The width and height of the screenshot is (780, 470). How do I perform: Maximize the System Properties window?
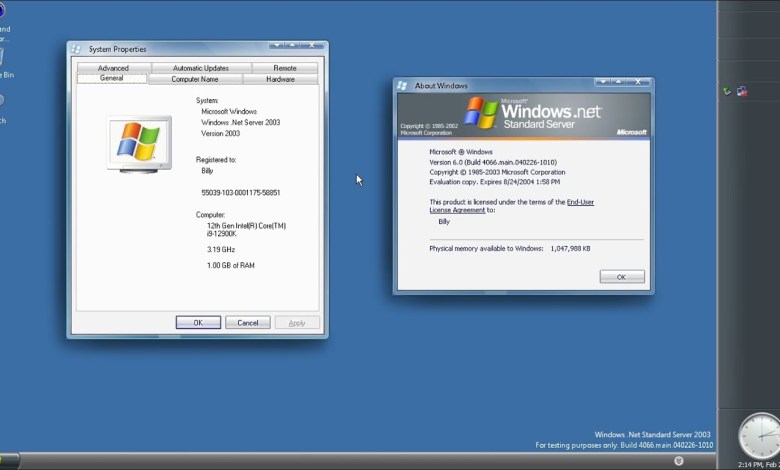pyautogui.click(x=292, y=45)
